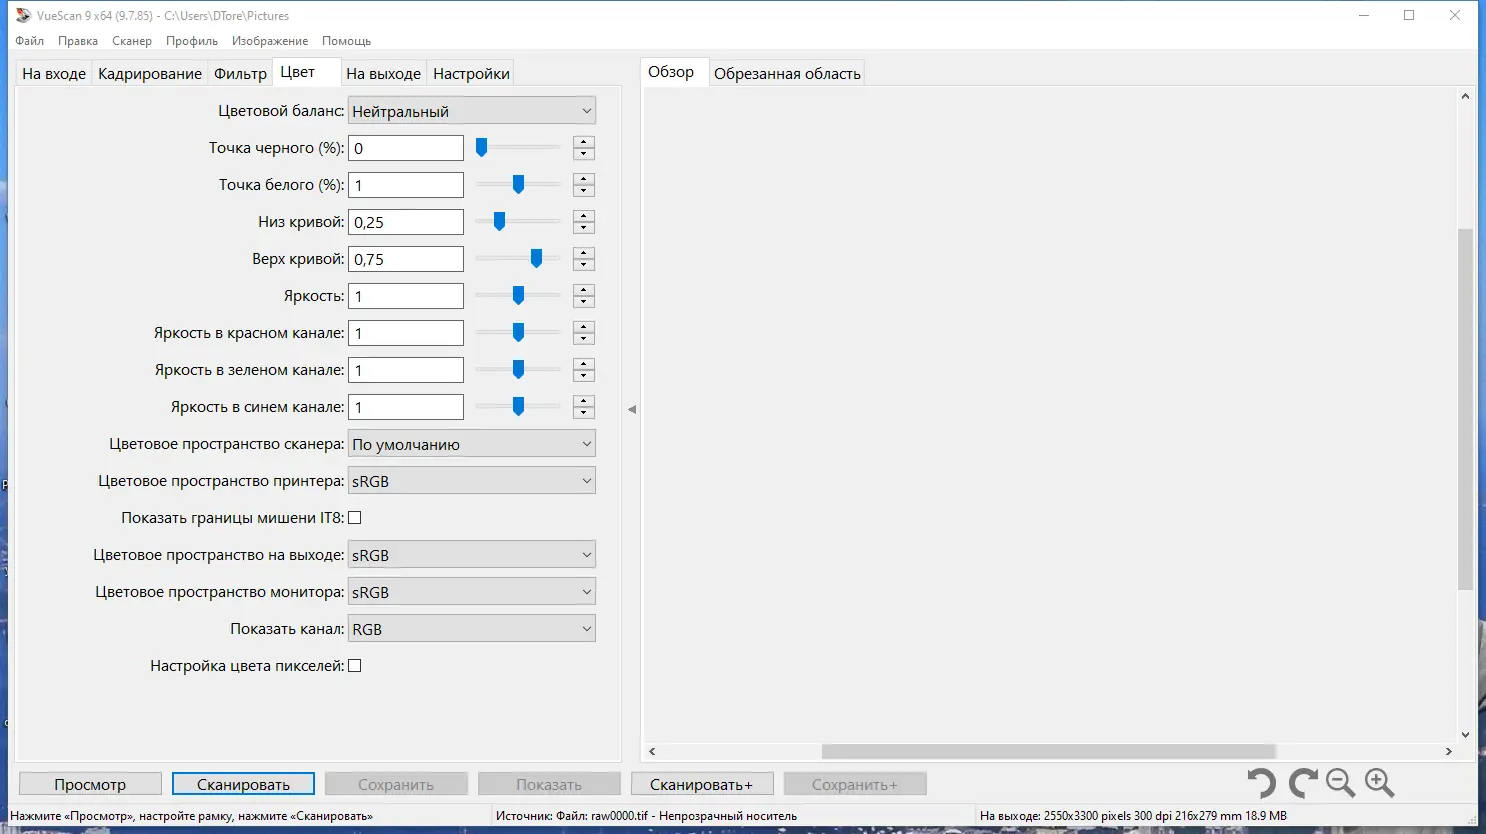Open the 'Профиль' menu
1486x834 pixels.
click(x=192, y=41)
